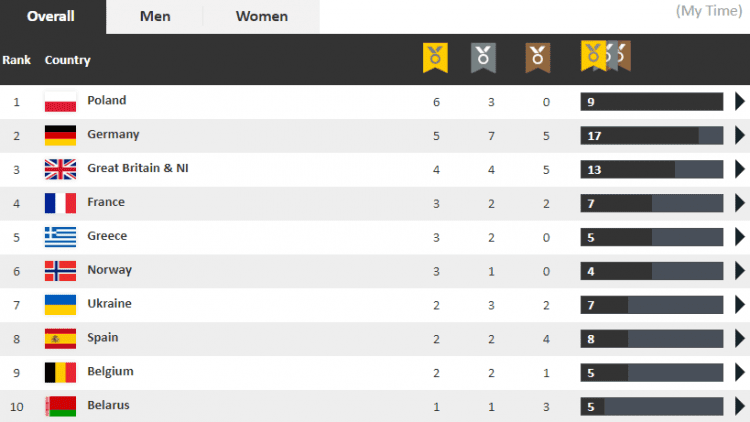Open the Belgium country link
Screen dimensions: 750x422
(x=110, y=372)
